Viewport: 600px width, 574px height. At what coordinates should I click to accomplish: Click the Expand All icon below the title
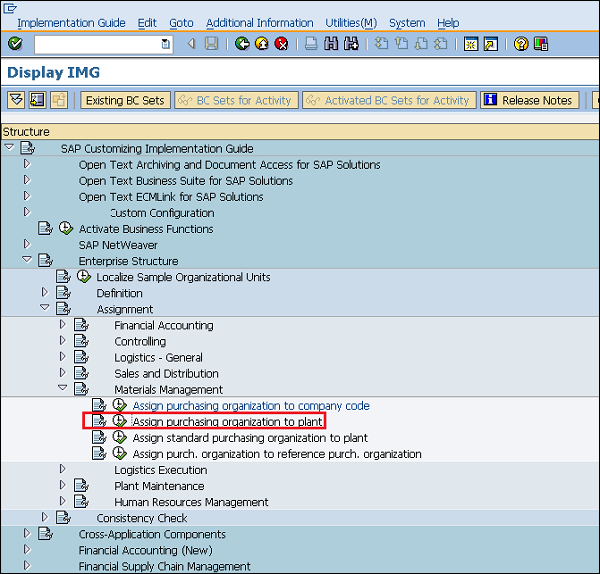[x=16, y=100]
